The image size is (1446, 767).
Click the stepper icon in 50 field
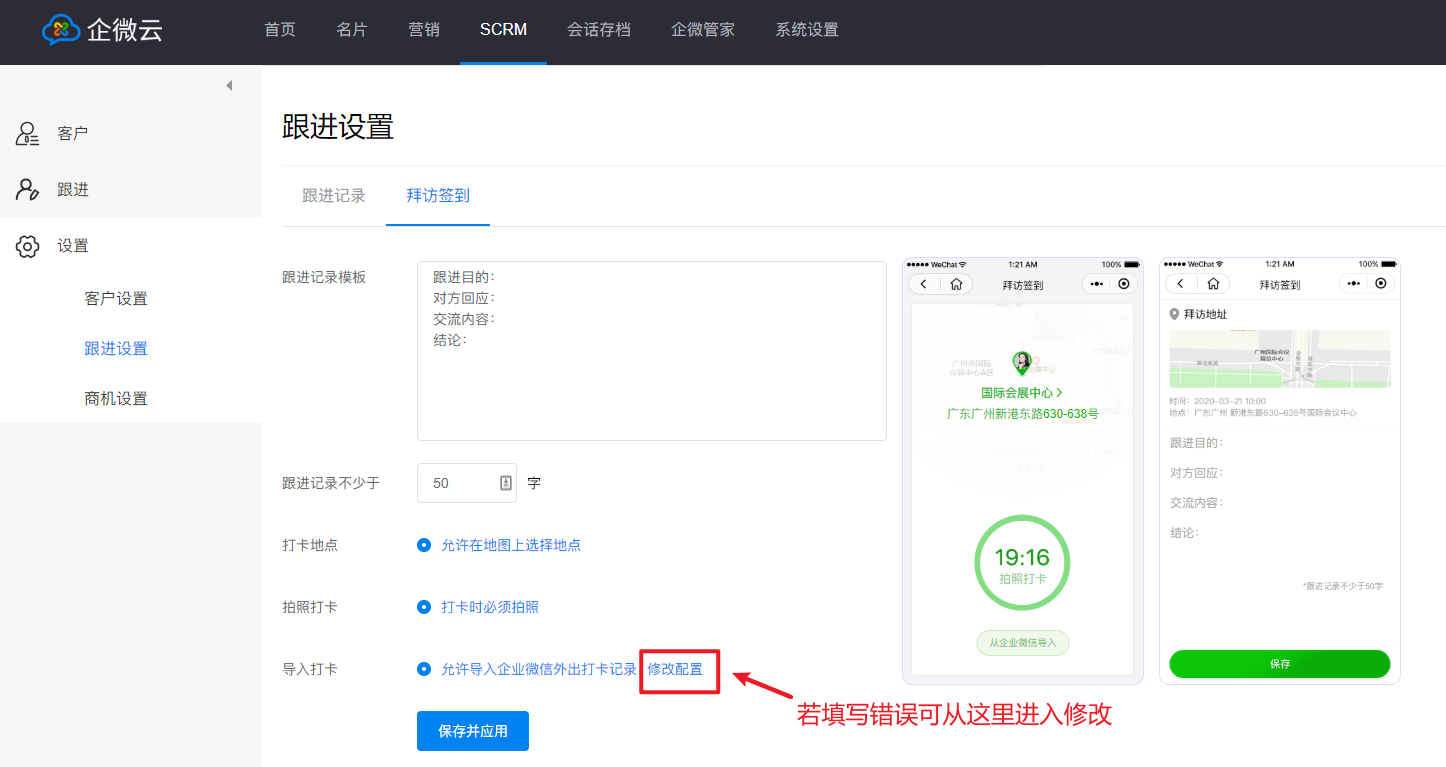505,483
